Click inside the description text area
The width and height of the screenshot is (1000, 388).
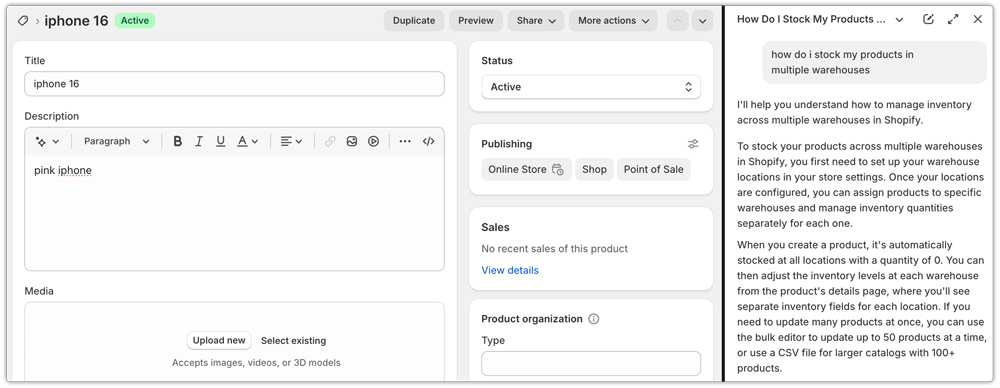point(234,213)
